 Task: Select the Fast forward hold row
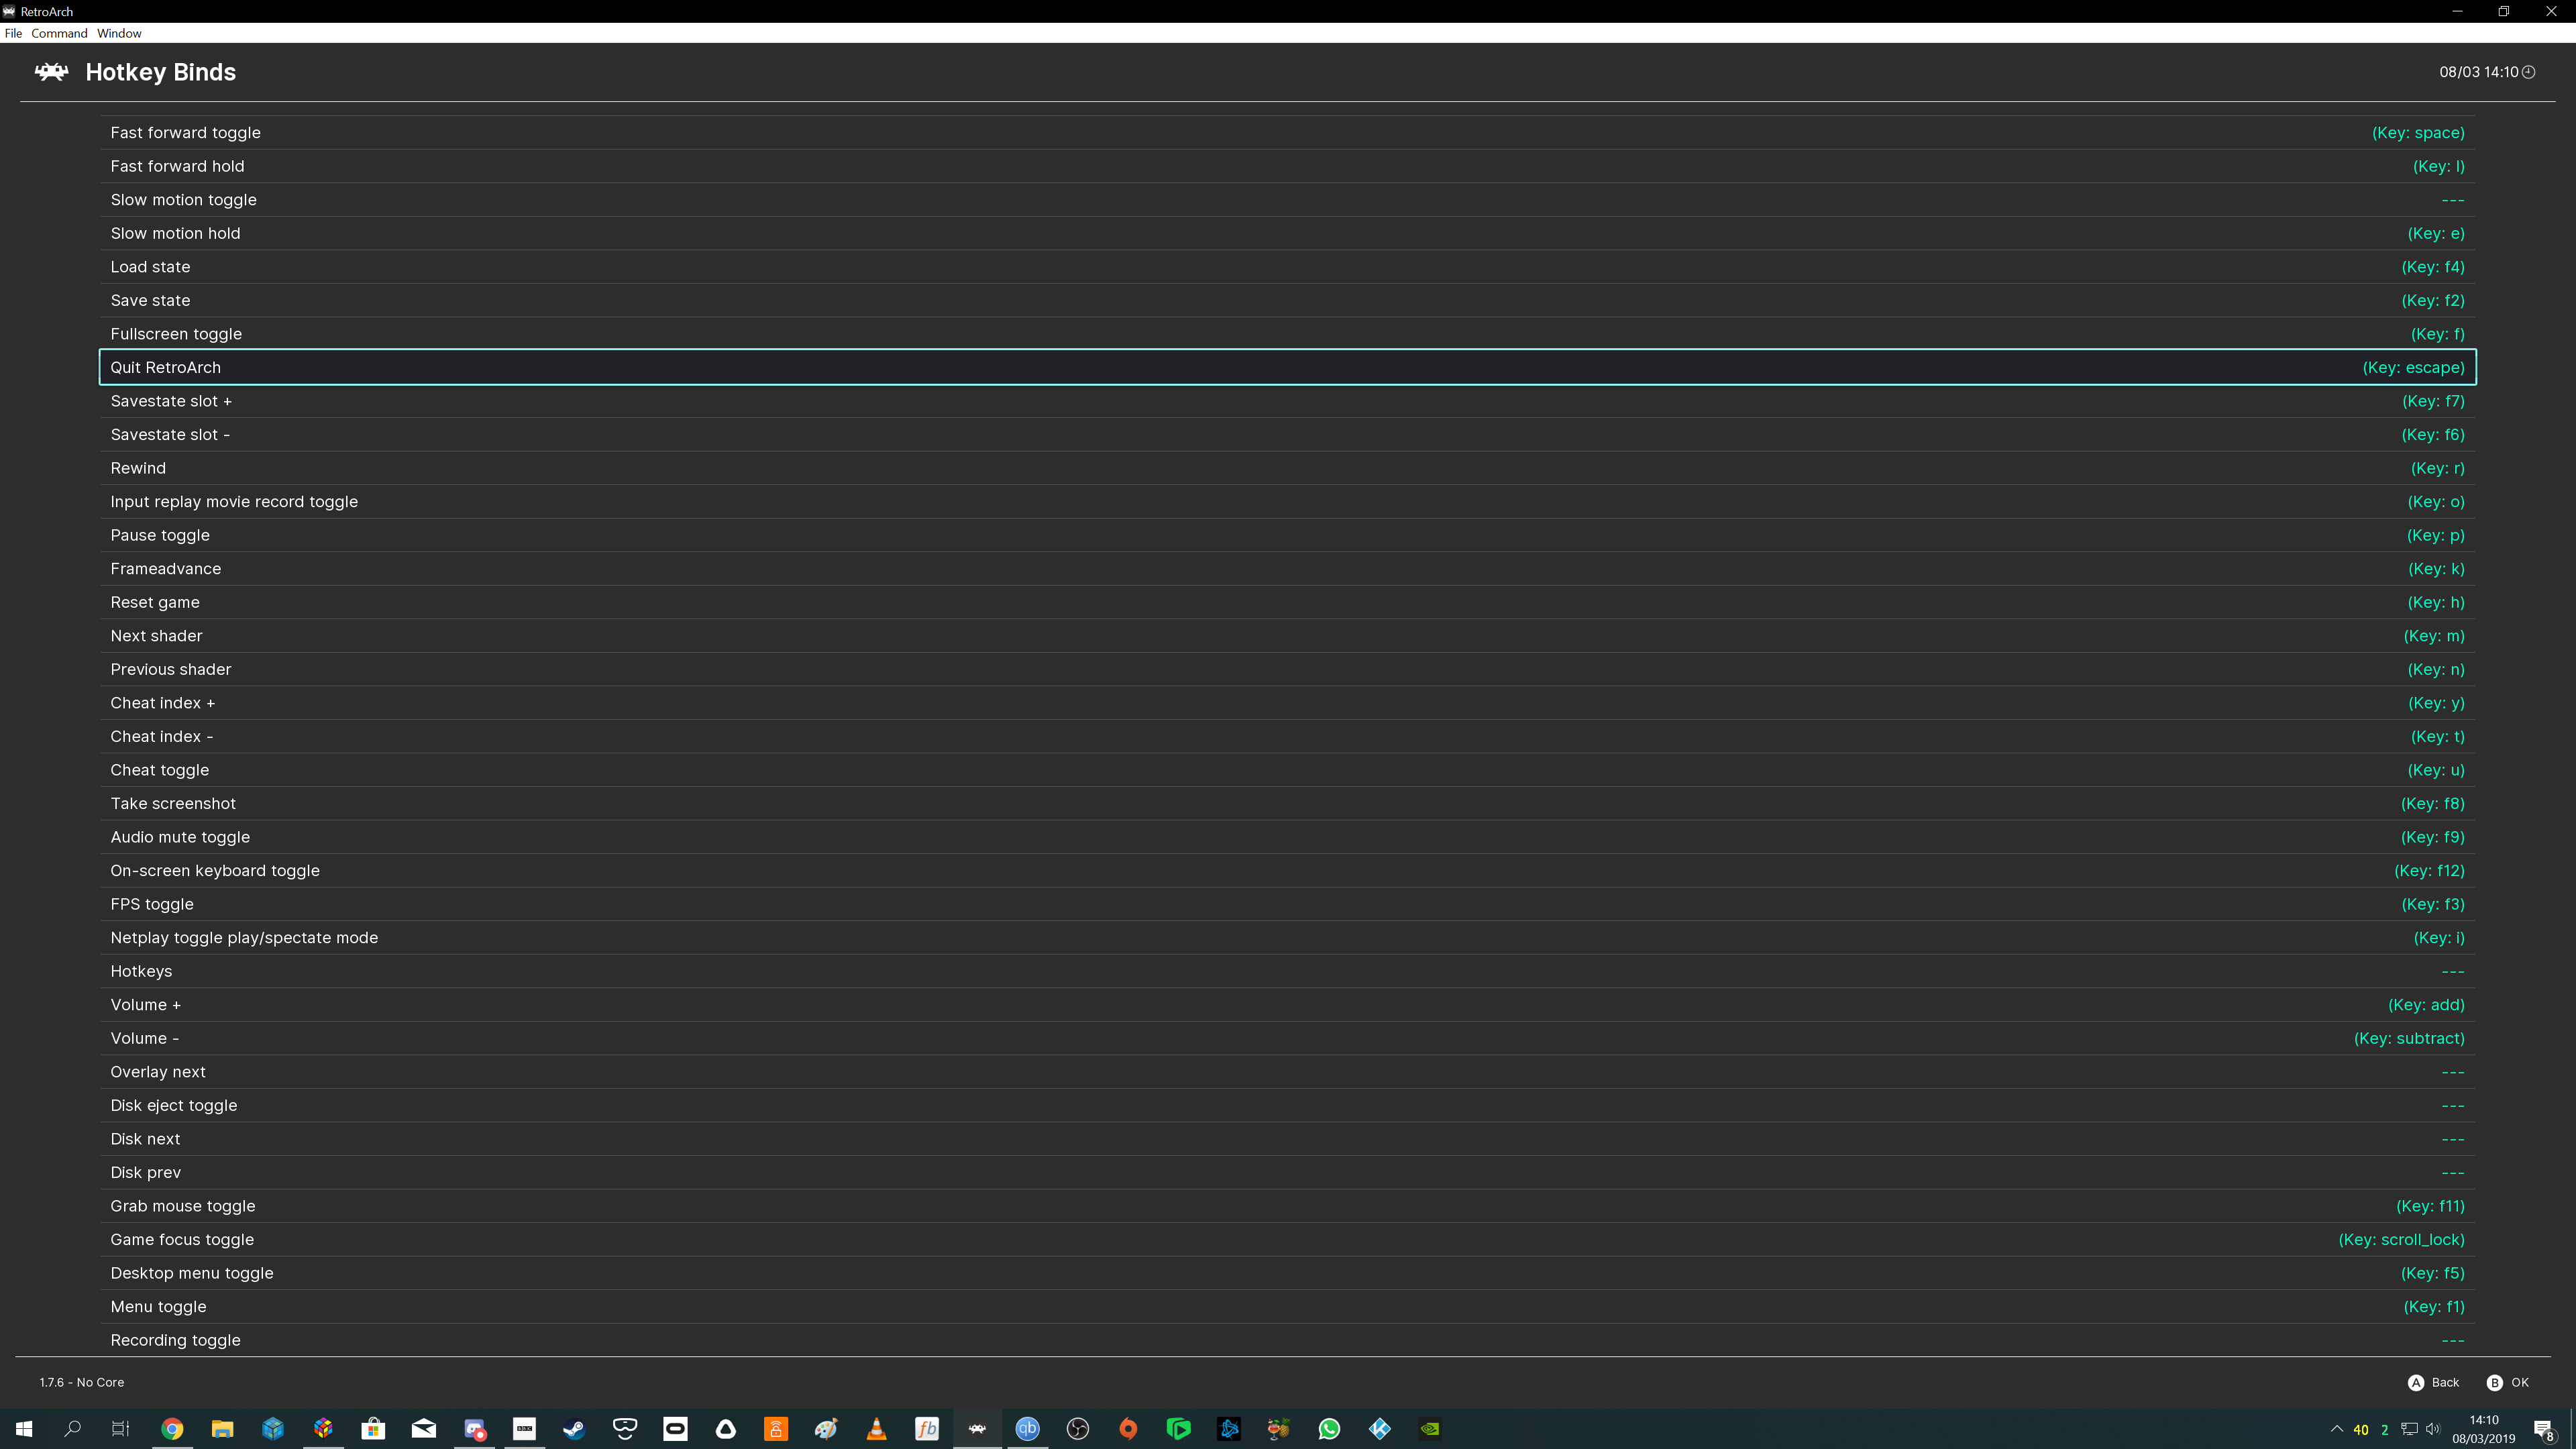[1288, 166]
